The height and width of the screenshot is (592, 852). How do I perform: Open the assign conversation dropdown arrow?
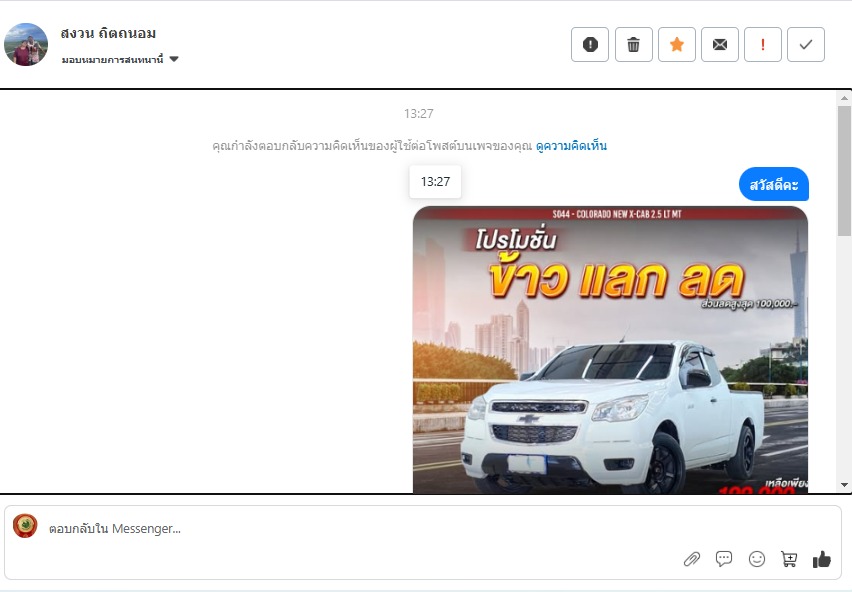tap(174, 59)
